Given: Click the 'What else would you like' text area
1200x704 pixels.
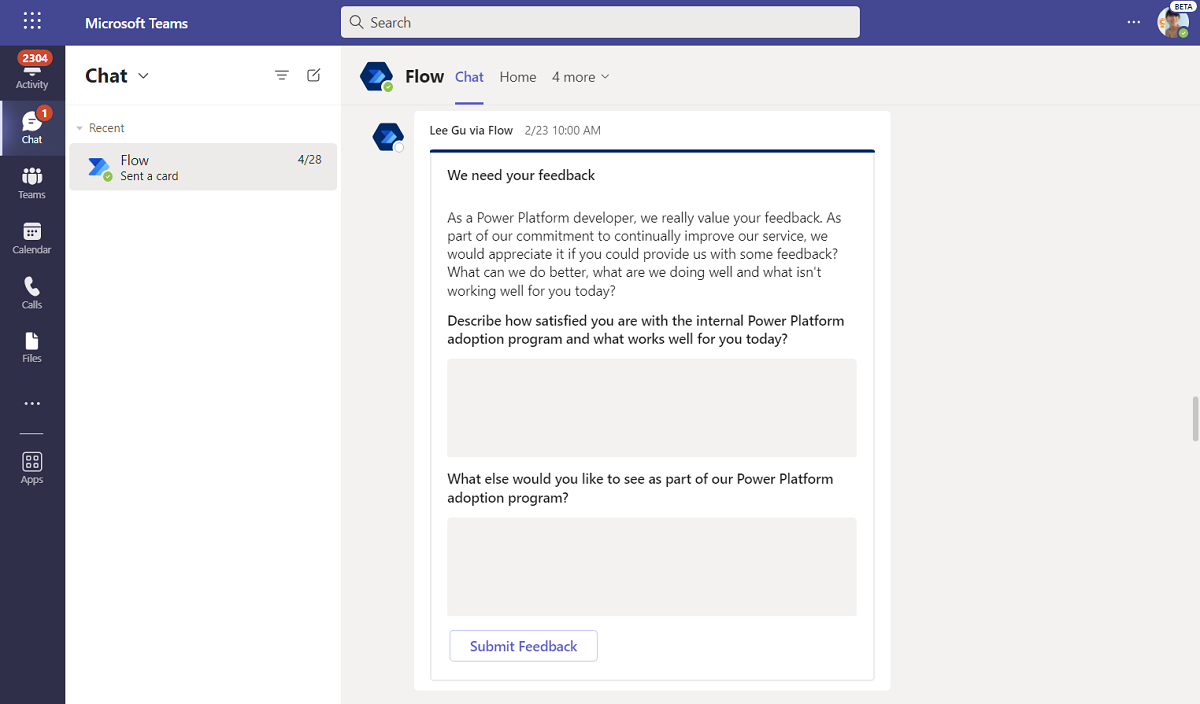Looking at the screenshot, I should pos(652,566).
